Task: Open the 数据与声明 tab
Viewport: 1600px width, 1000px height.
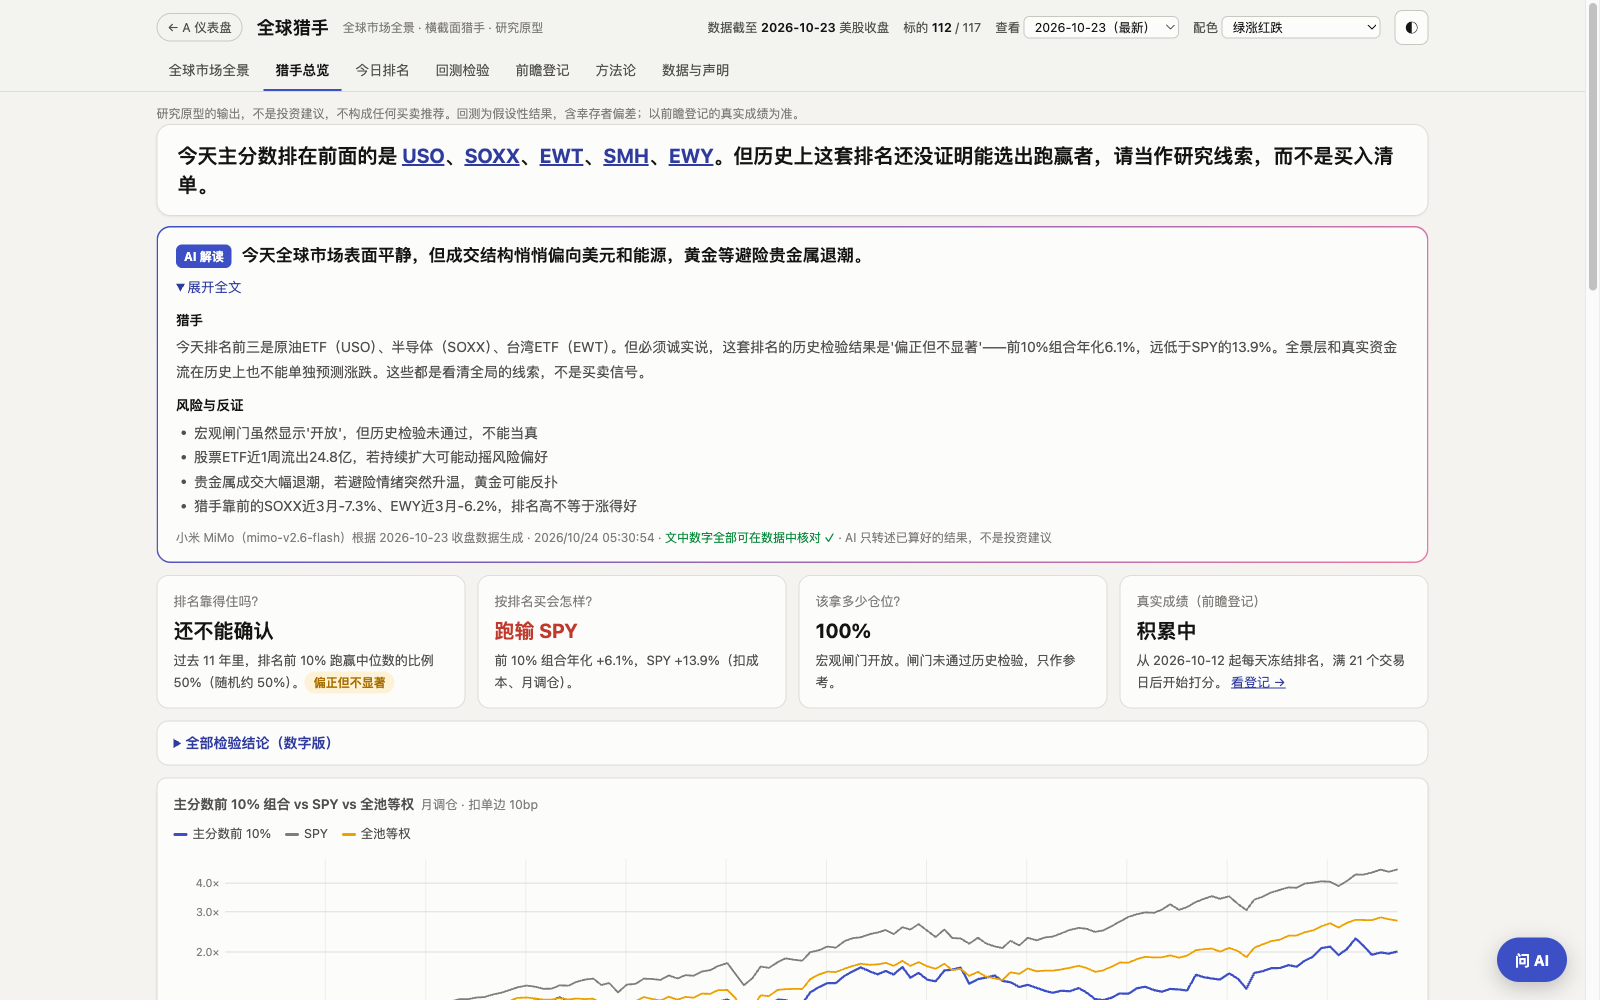Action: click(695, 70)
